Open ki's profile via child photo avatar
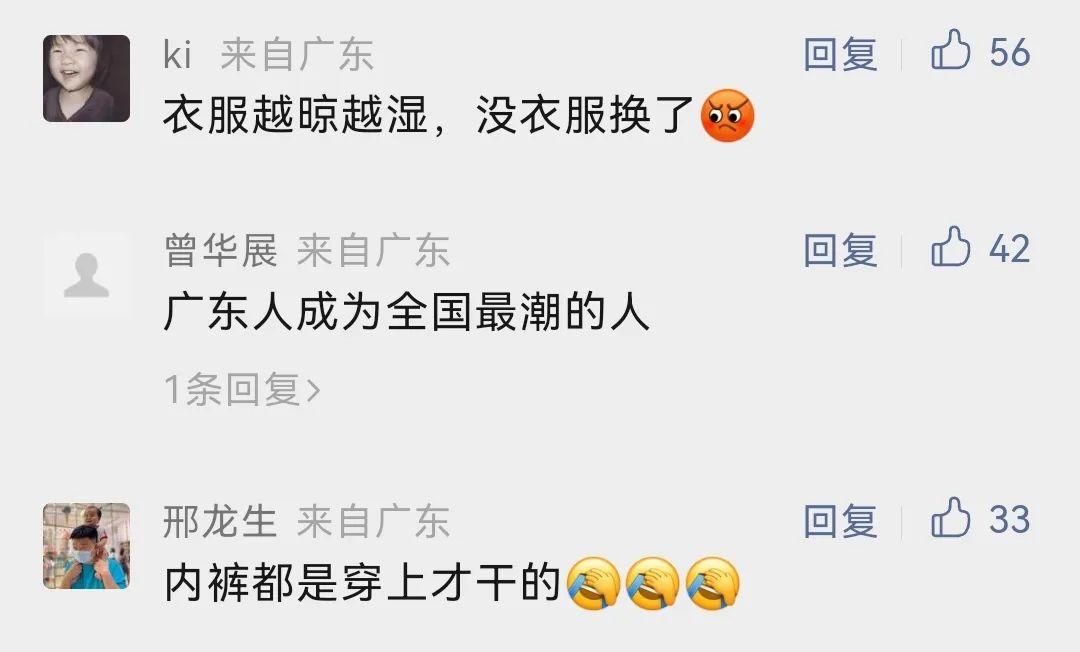The width and height of the screenshot is (1080, 652). pyautogui.click(x=86, y=78)
